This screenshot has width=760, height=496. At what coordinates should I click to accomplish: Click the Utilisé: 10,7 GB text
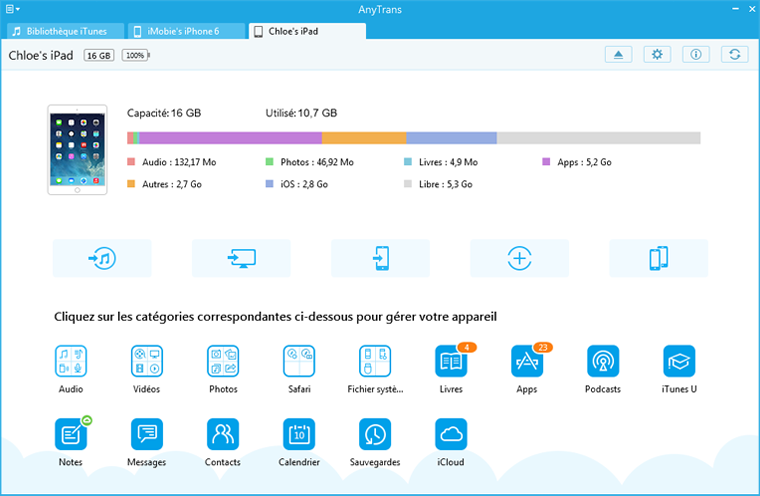301,113
